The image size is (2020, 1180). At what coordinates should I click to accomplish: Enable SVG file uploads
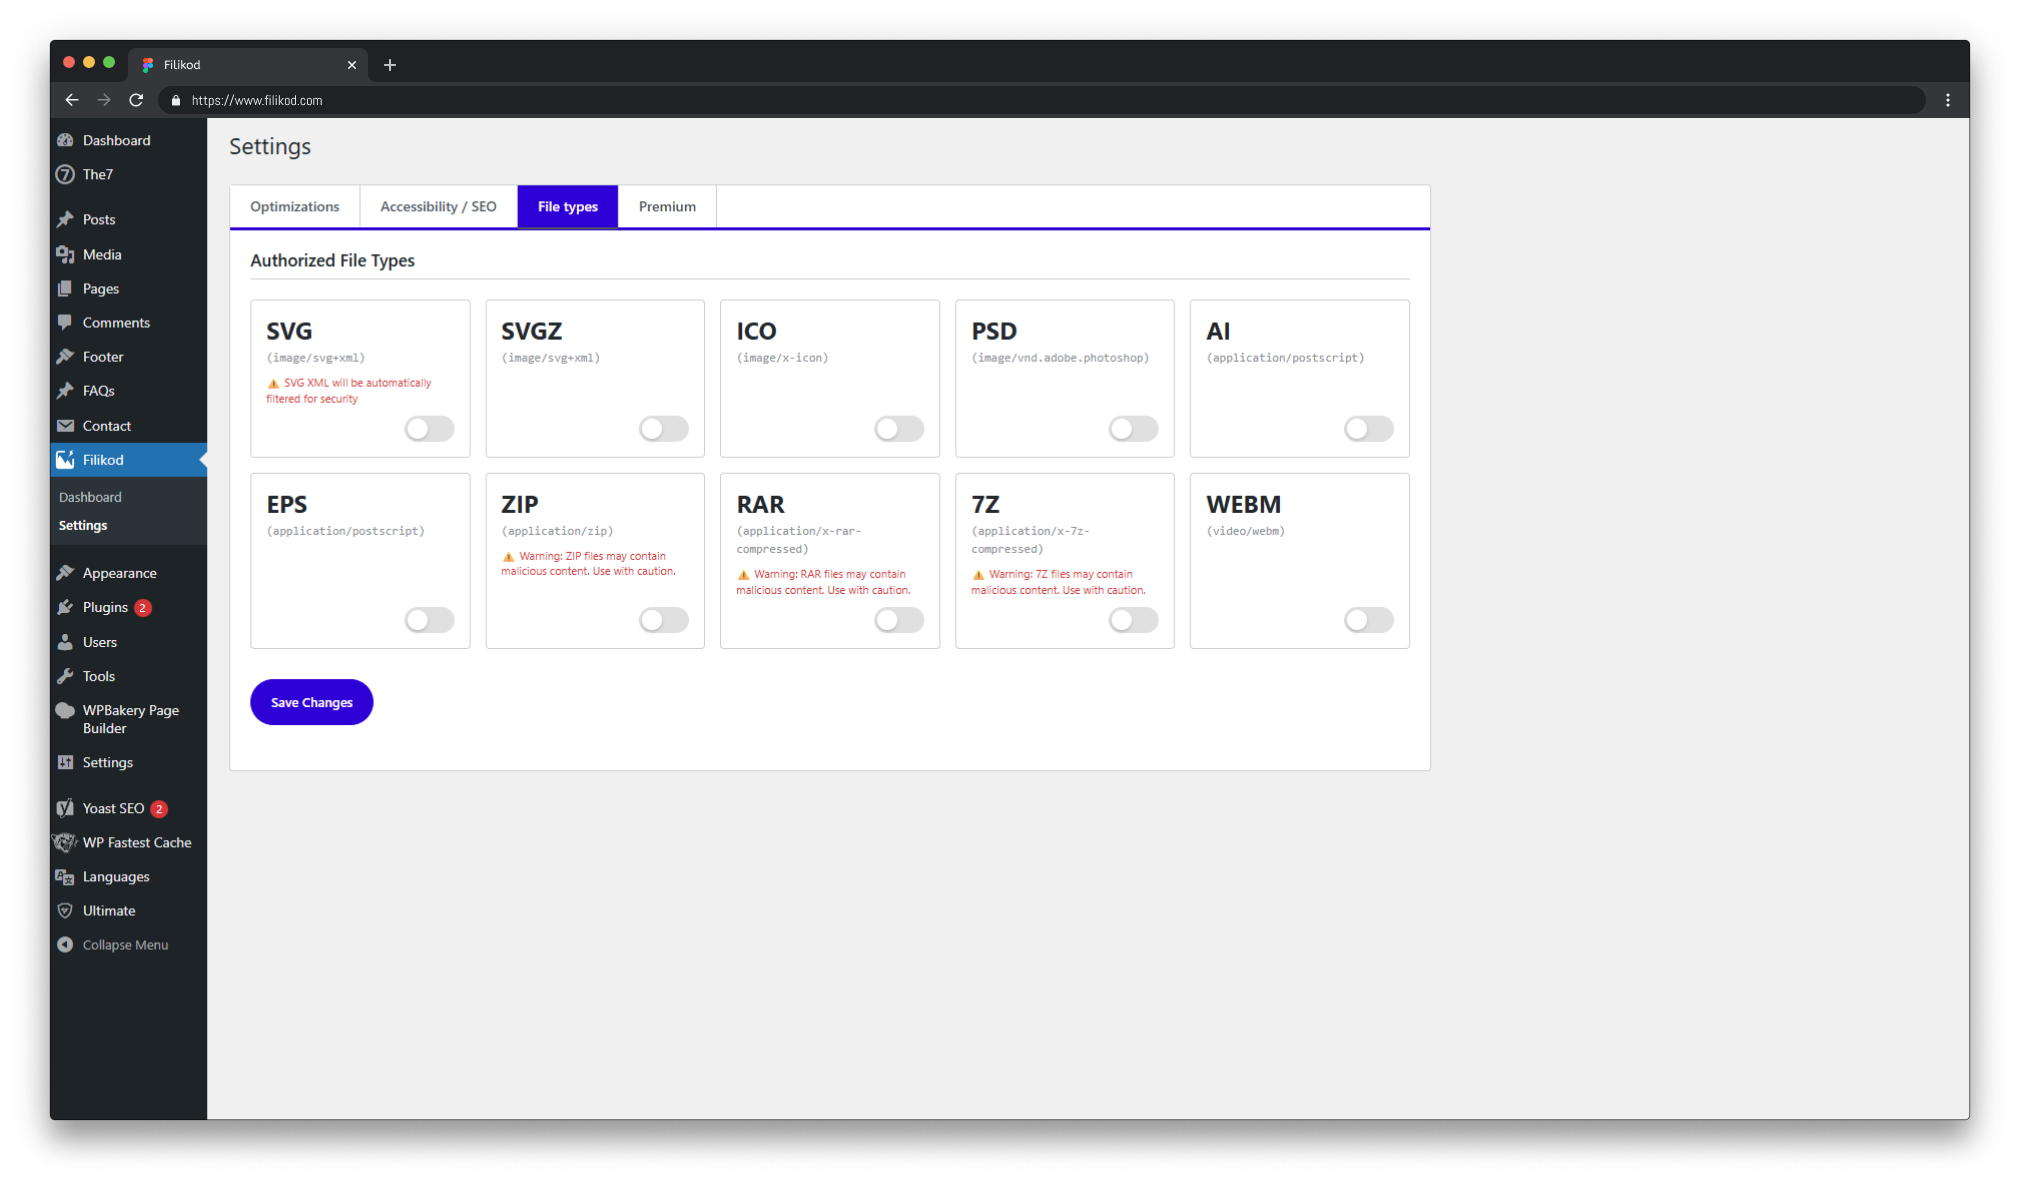[x=429, y=428]
